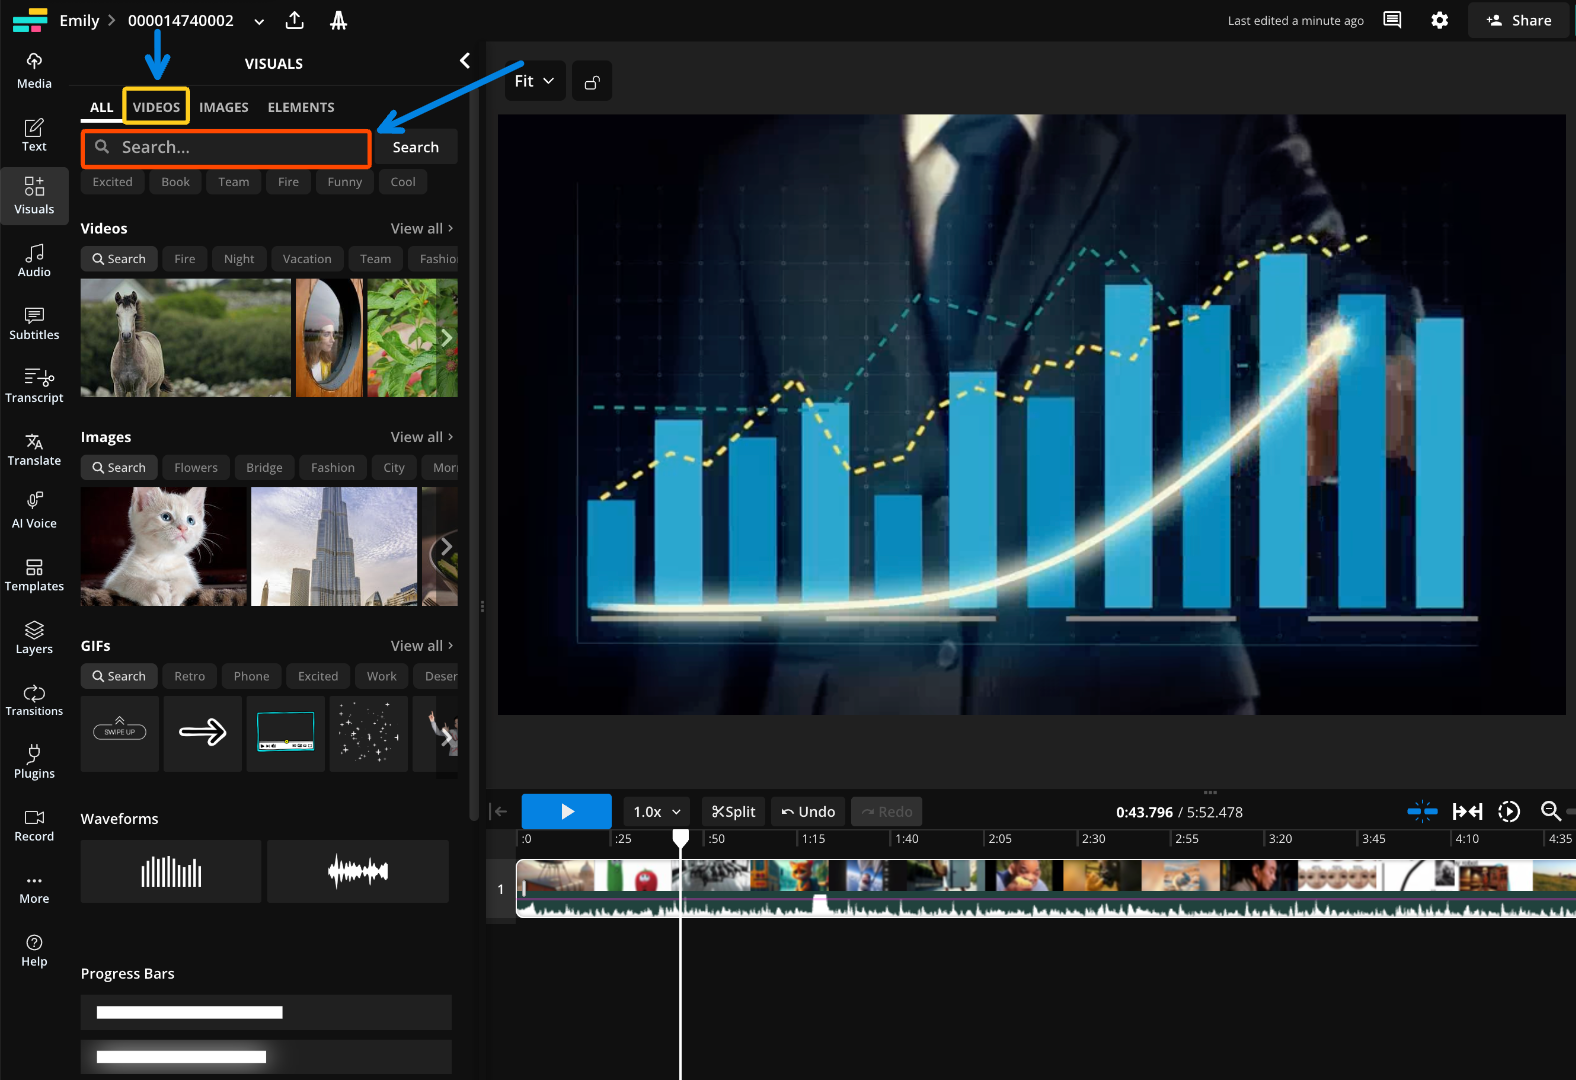Switch to the ALL tab
This screenshot has width=1576, height=1080.
(101, 107)
